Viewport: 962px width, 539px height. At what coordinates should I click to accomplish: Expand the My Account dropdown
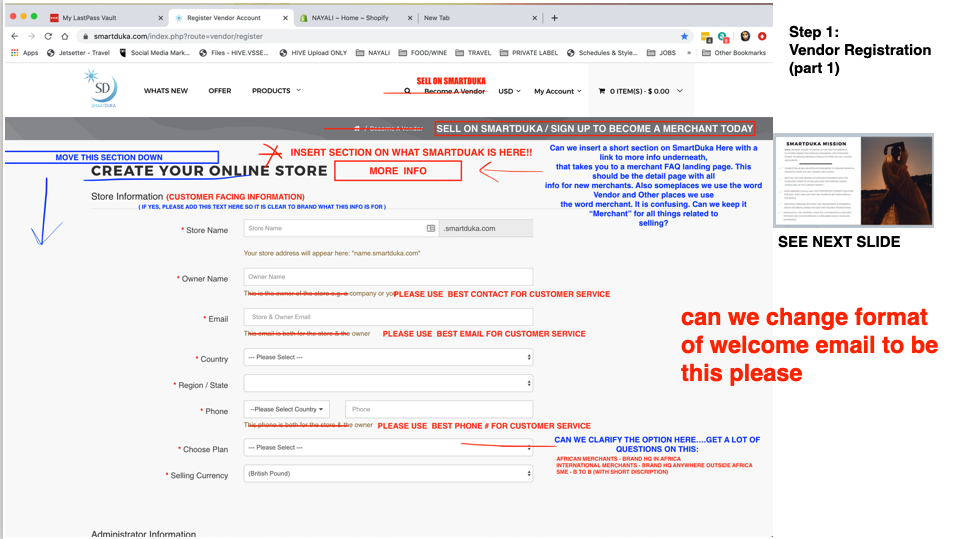coord(558,91)
